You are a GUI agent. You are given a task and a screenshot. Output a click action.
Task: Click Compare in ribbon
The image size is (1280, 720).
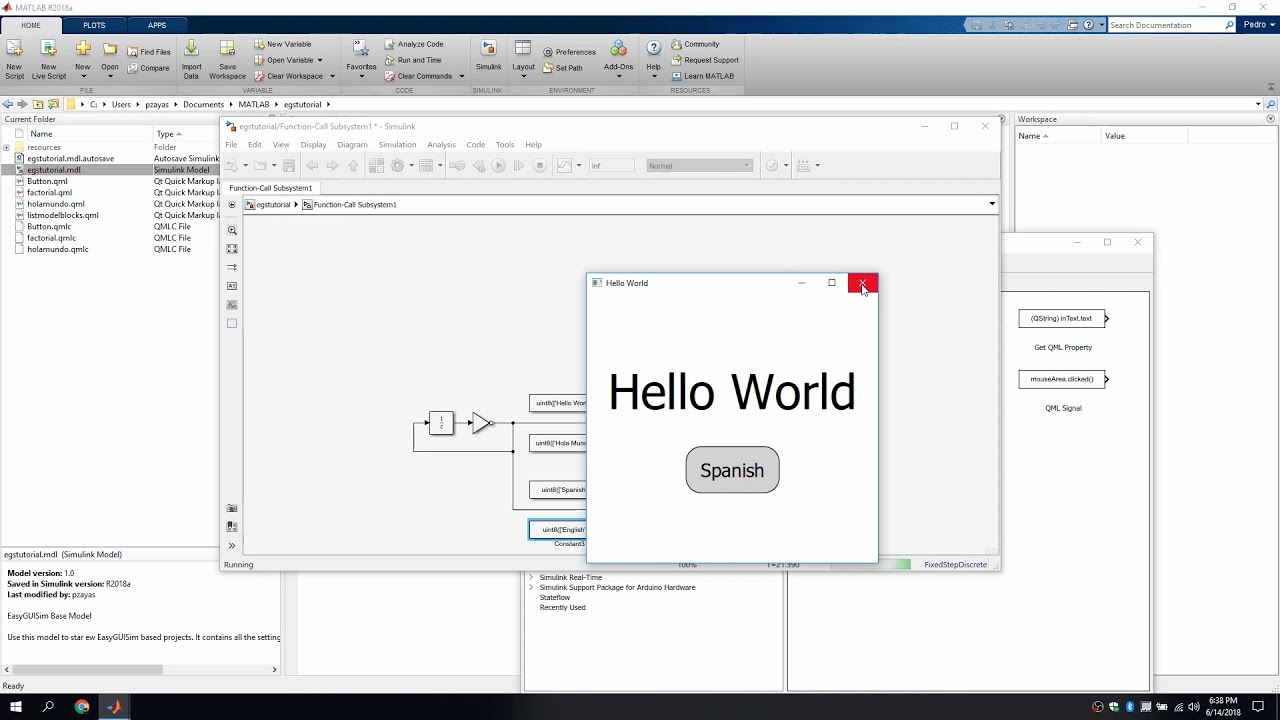pos(149,68)
